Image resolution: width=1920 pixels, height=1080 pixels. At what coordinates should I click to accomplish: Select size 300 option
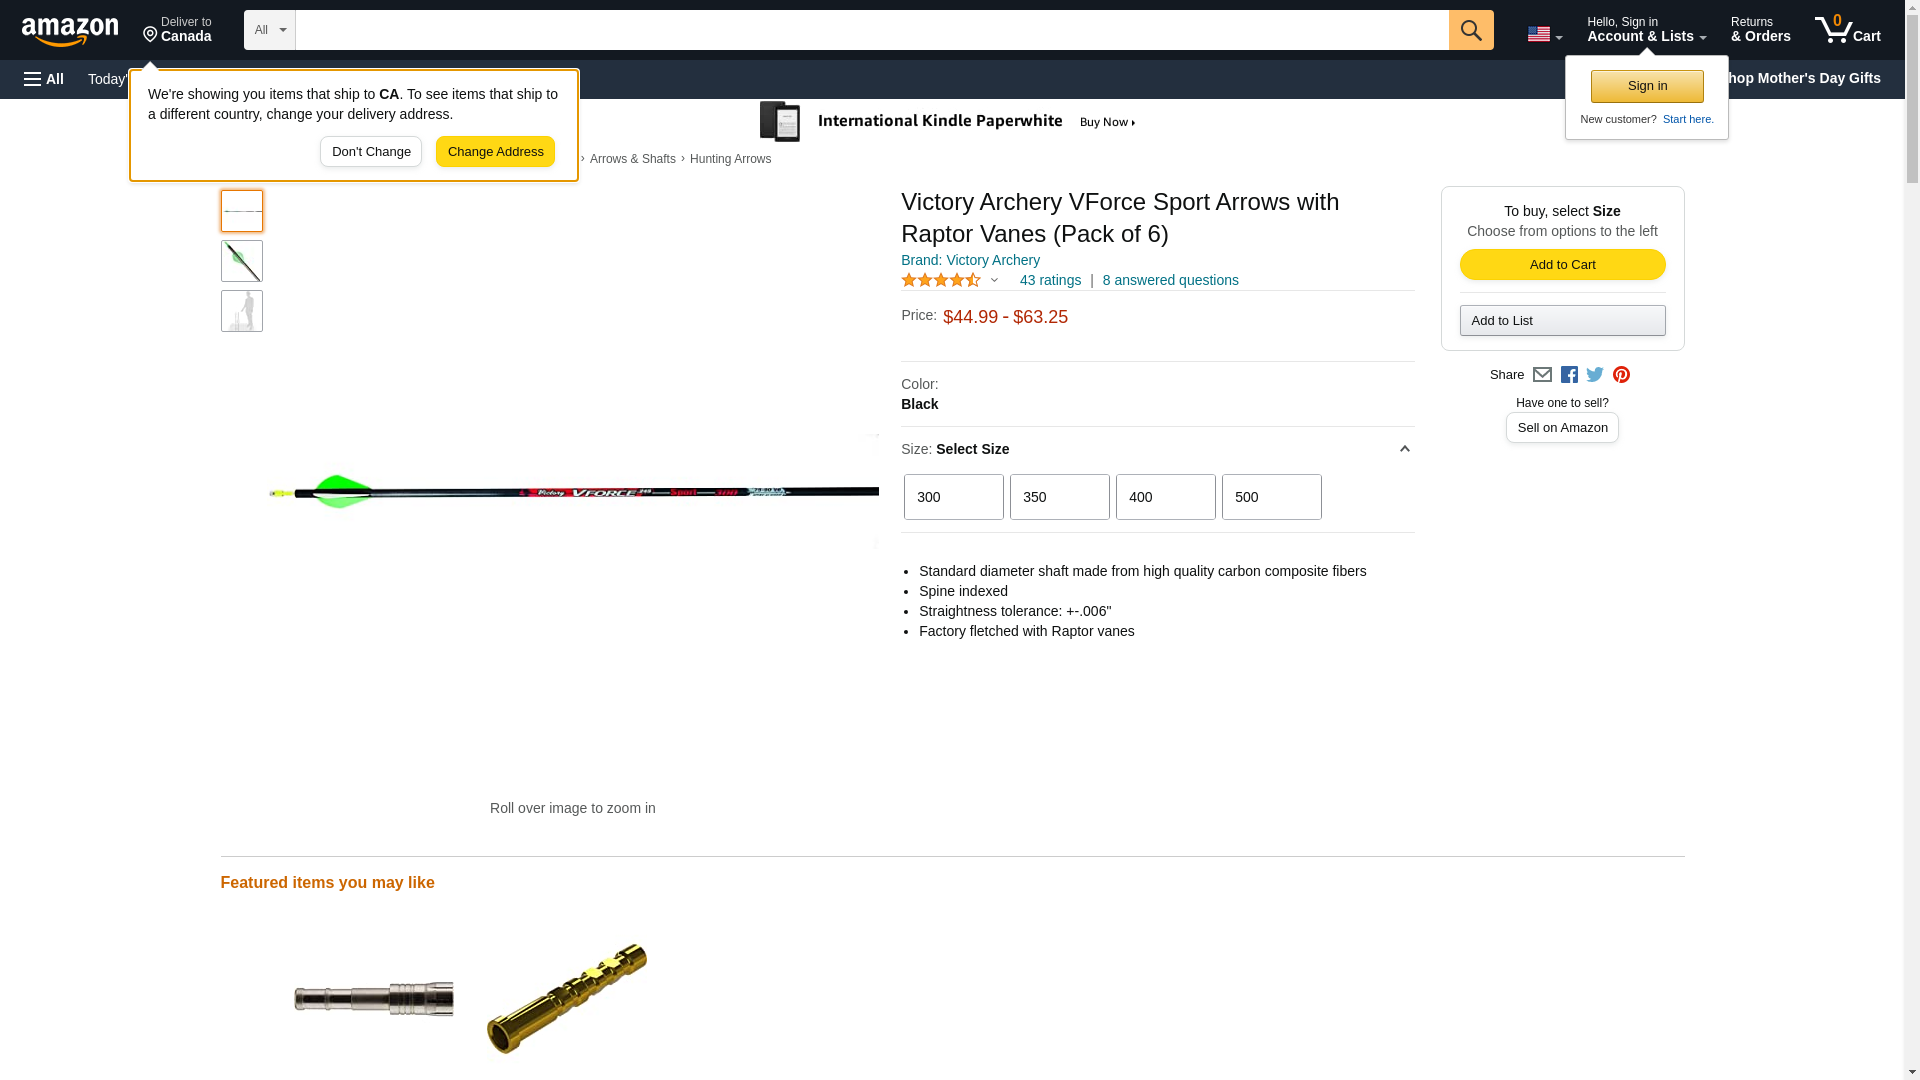click(x=953, y=497)
